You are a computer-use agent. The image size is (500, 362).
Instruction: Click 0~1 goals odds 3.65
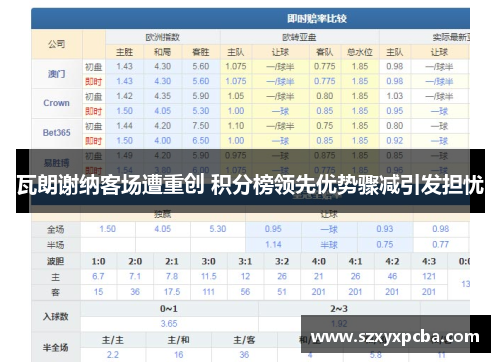click(x=169, y=324)
